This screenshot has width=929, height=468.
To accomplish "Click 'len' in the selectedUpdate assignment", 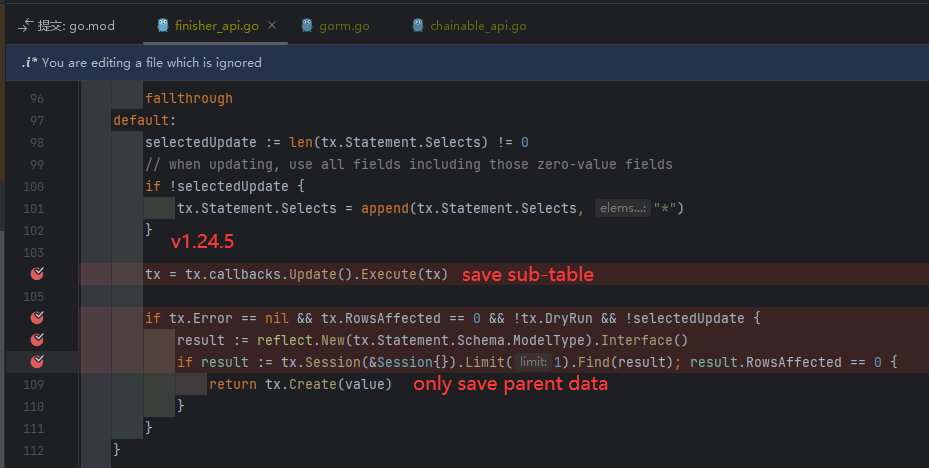I will pos(301,142).
